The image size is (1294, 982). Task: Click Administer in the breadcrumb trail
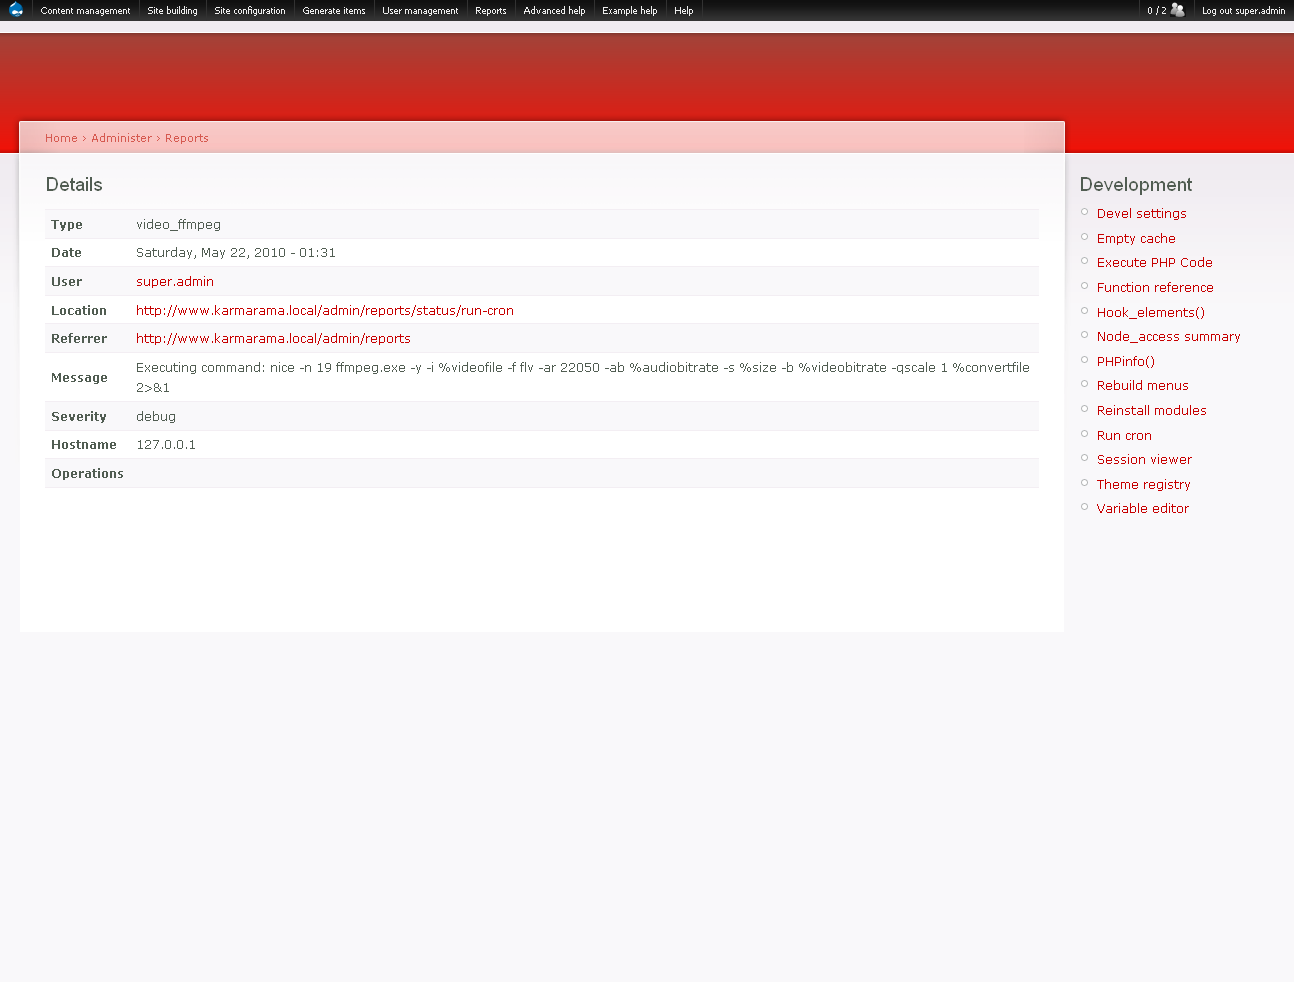[x=121, y=138]
